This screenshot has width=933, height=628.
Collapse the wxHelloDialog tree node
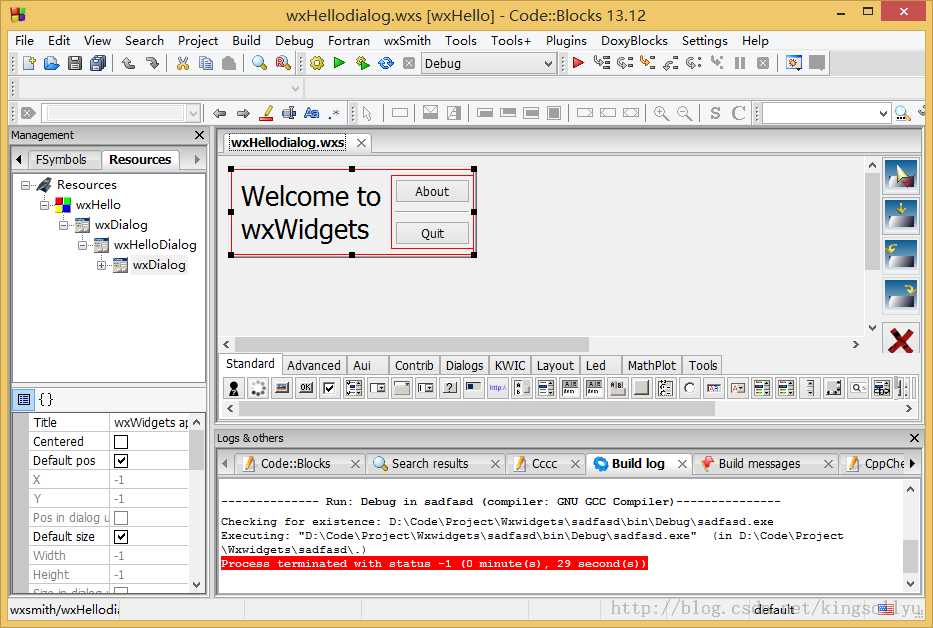pyautogui.click(x=83, y=245)
